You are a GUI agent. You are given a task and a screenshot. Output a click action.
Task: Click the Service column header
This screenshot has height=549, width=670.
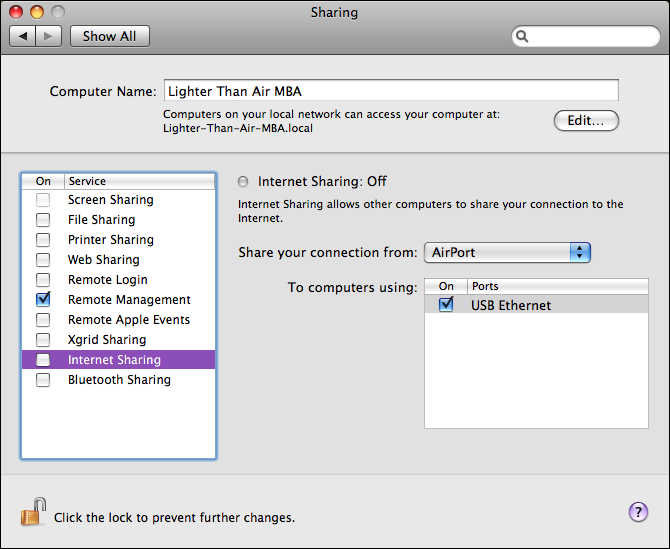click(138, 181)
